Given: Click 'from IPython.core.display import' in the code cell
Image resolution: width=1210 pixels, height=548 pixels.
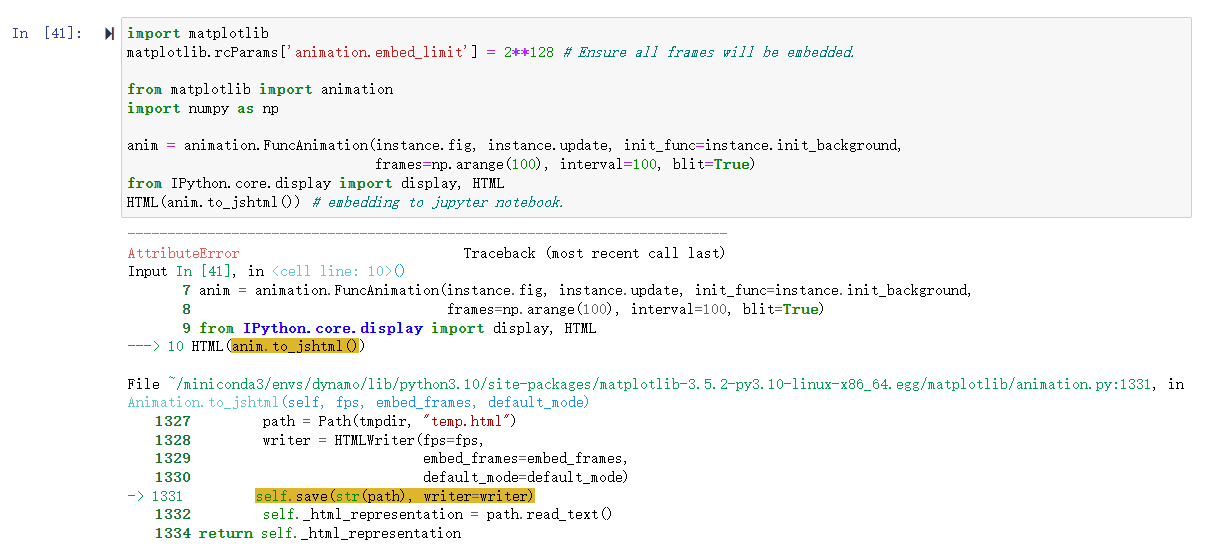Looking at the screenshot, I should coord(262,183).
